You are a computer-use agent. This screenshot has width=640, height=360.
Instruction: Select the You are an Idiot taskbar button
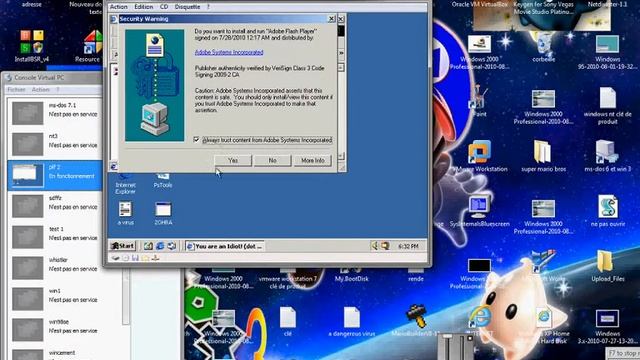(x=224, y=246)
